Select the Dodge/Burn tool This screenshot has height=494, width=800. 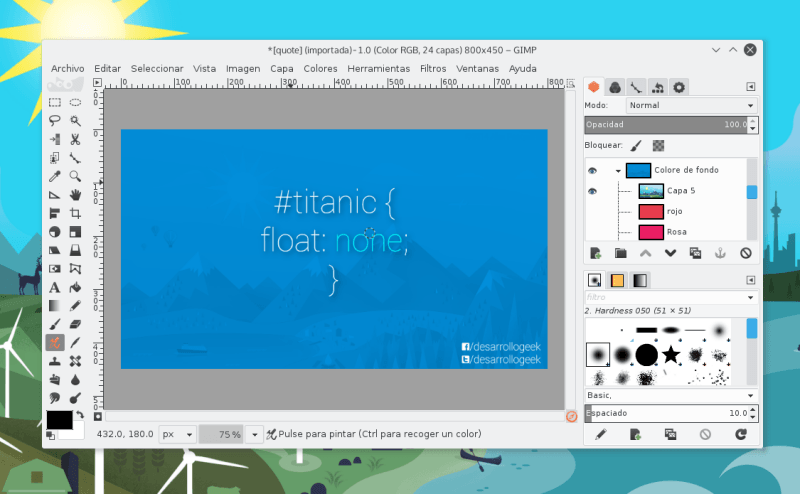[75, 398]
